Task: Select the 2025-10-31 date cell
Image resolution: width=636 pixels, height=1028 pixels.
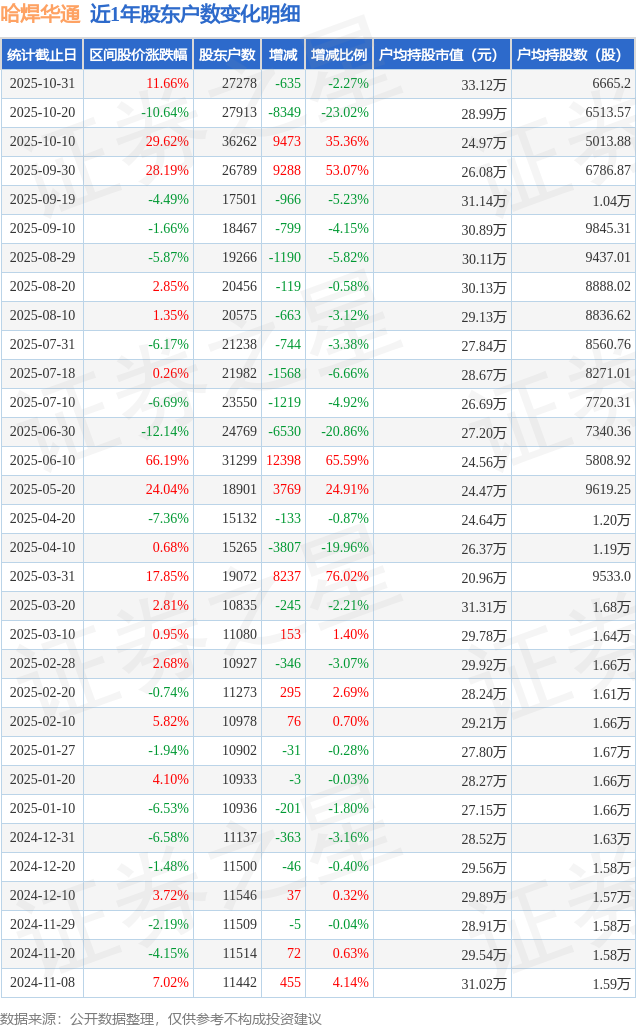Action: (42, 84)
